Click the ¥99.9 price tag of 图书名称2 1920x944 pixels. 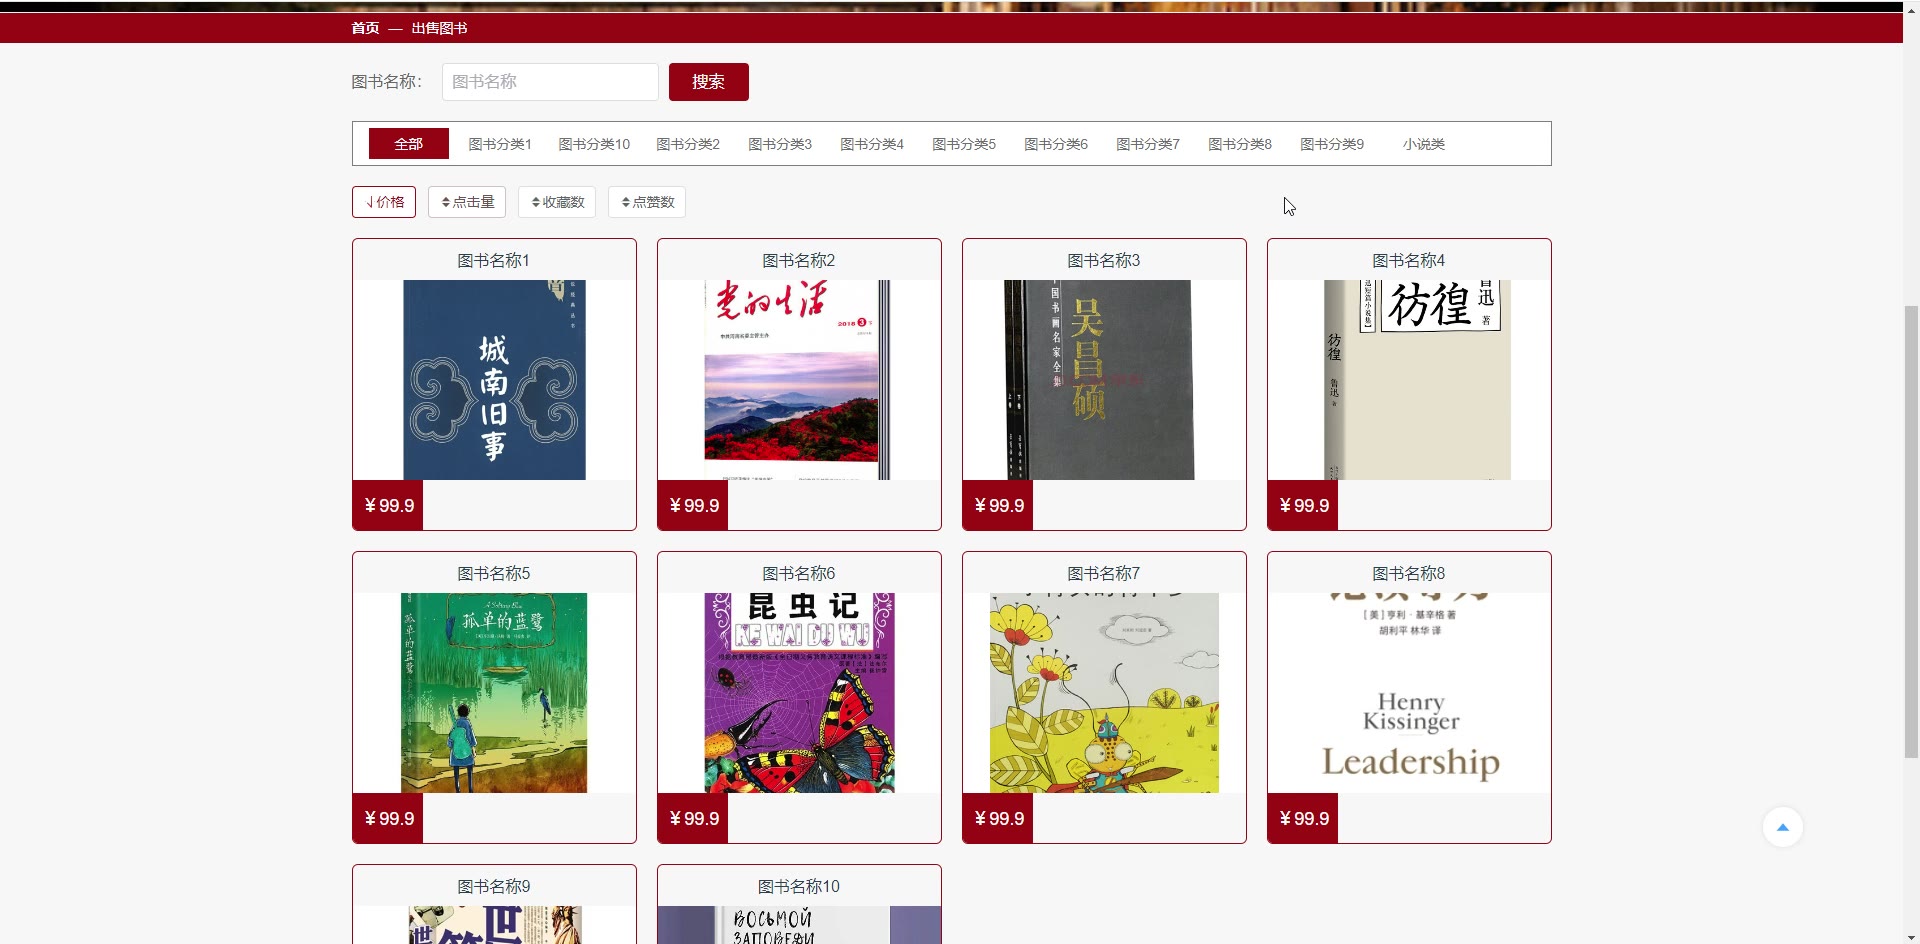click(693, 505)
